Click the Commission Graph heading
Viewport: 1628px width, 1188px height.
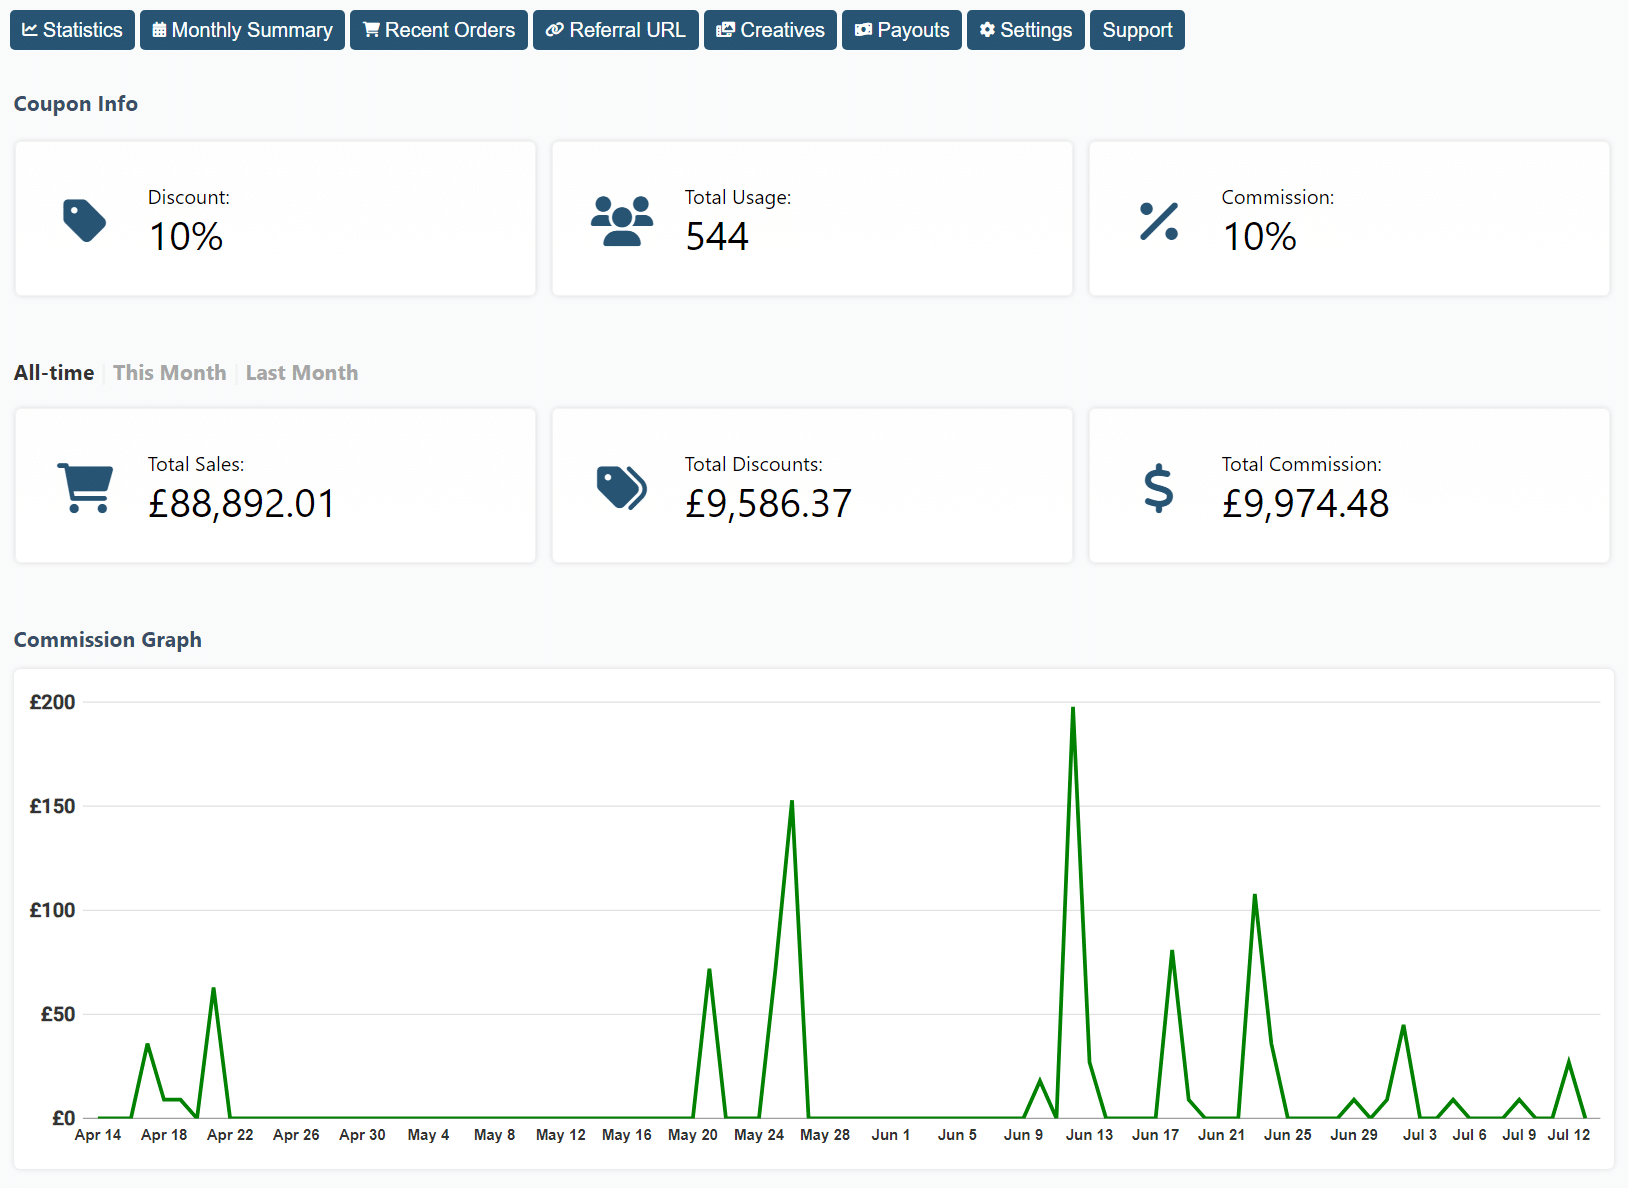107,640
